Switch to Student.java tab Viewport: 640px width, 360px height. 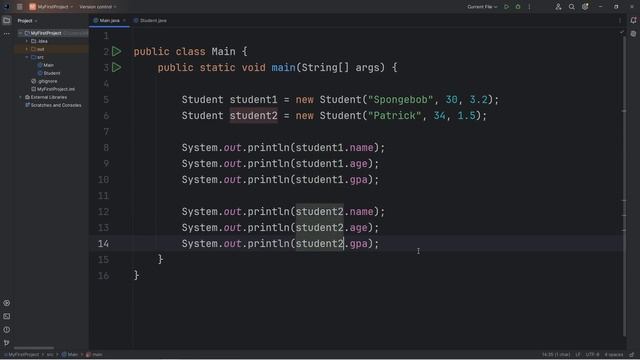[x=150, y=20]
